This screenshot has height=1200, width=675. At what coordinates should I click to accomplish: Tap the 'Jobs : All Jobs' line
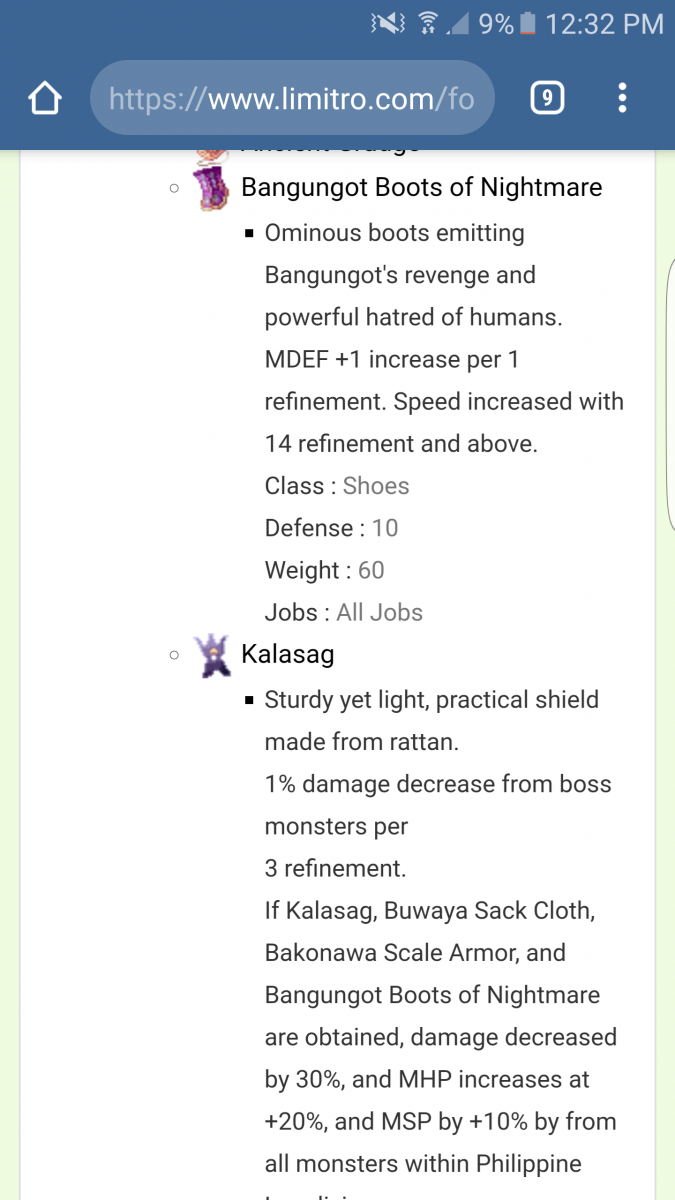click(x=343, y=612)
